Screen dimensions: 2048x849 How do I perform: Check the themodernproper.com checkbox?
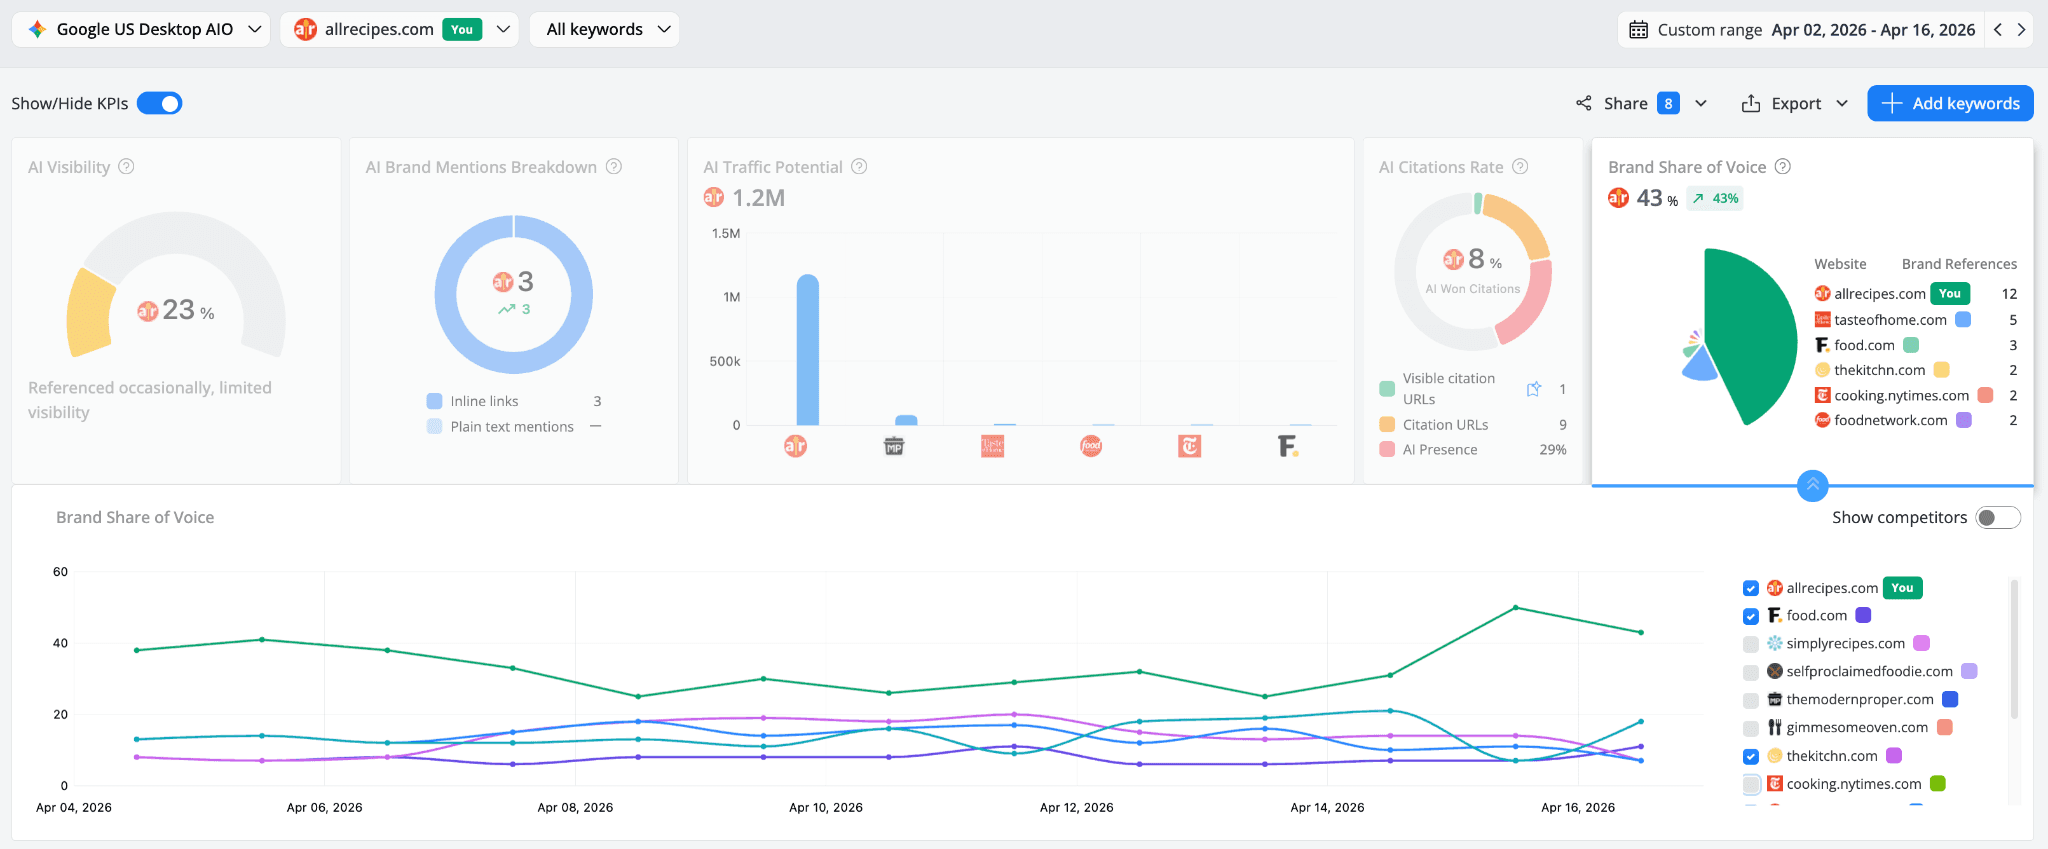pos(1750,700)
